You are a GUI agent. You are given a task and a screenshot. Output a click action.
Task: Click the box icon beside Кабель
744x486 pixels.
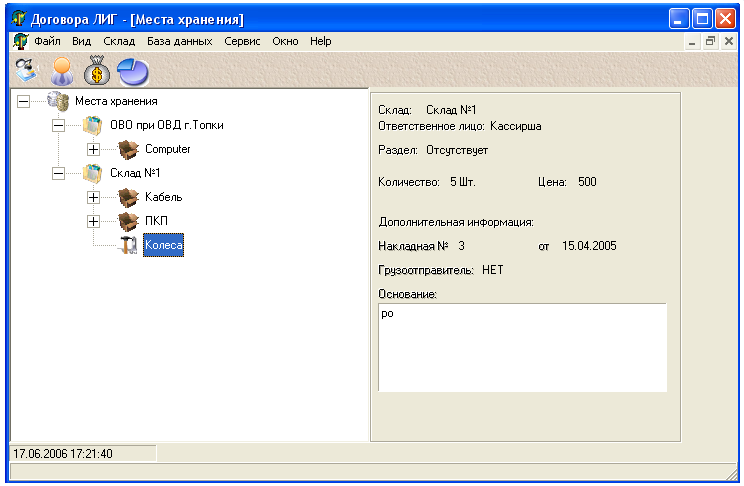coord(128,197)
